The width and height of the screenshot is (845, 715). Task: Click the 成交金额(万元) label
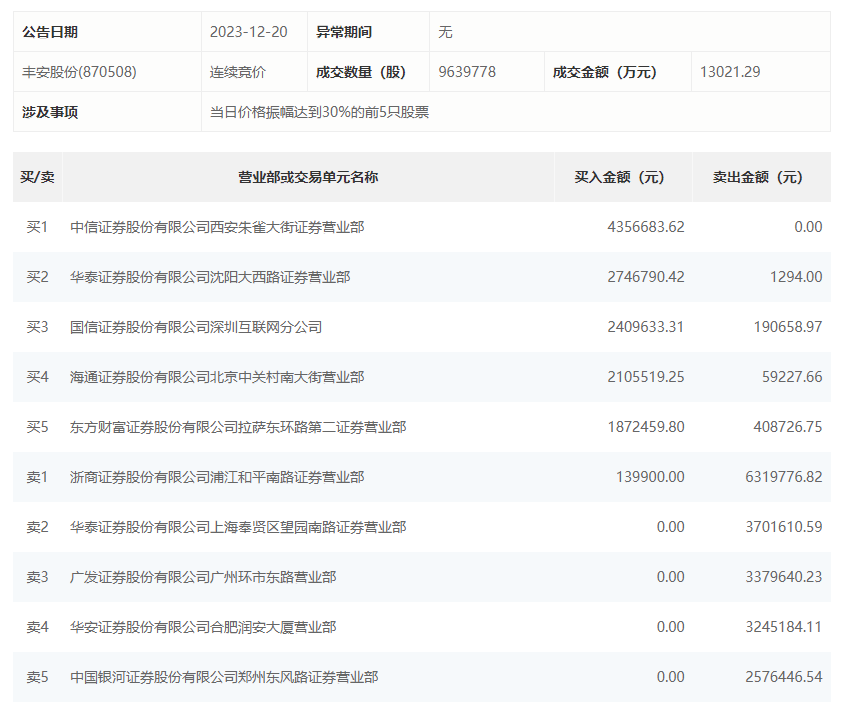point(605,72)
